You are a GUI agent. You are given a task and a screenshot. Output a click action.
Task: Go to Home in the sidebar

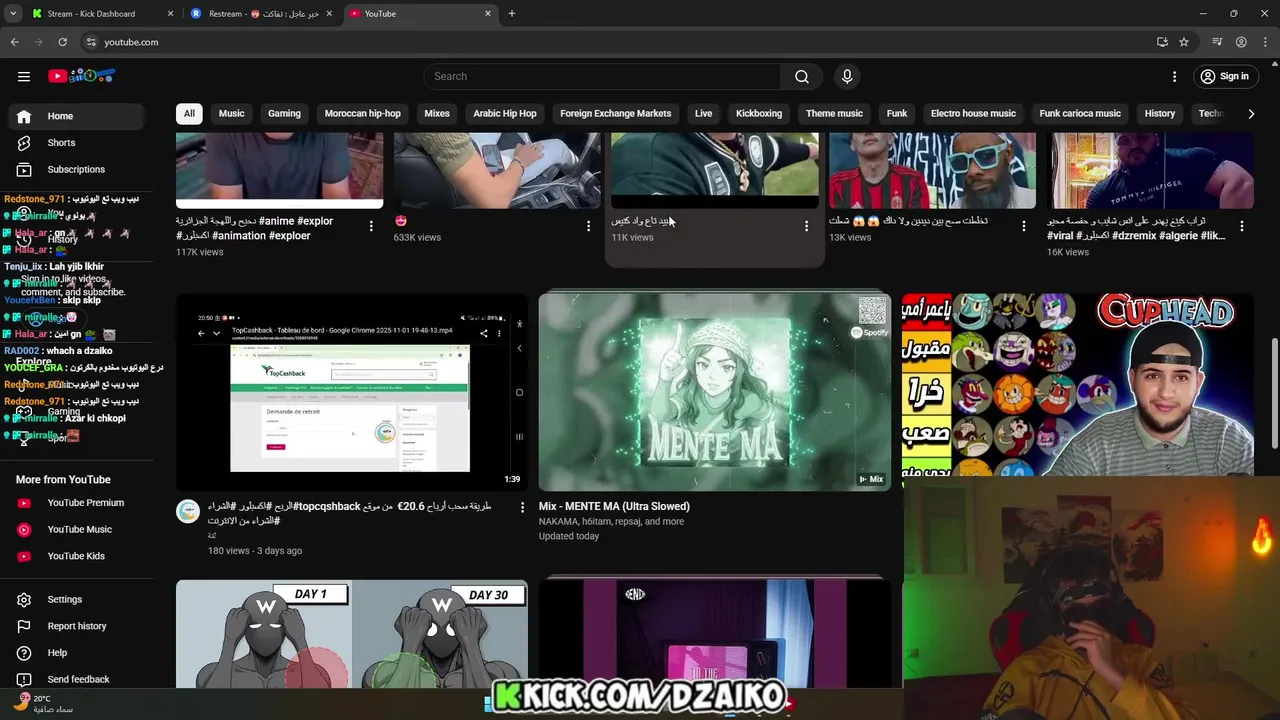tap(76, 116)
